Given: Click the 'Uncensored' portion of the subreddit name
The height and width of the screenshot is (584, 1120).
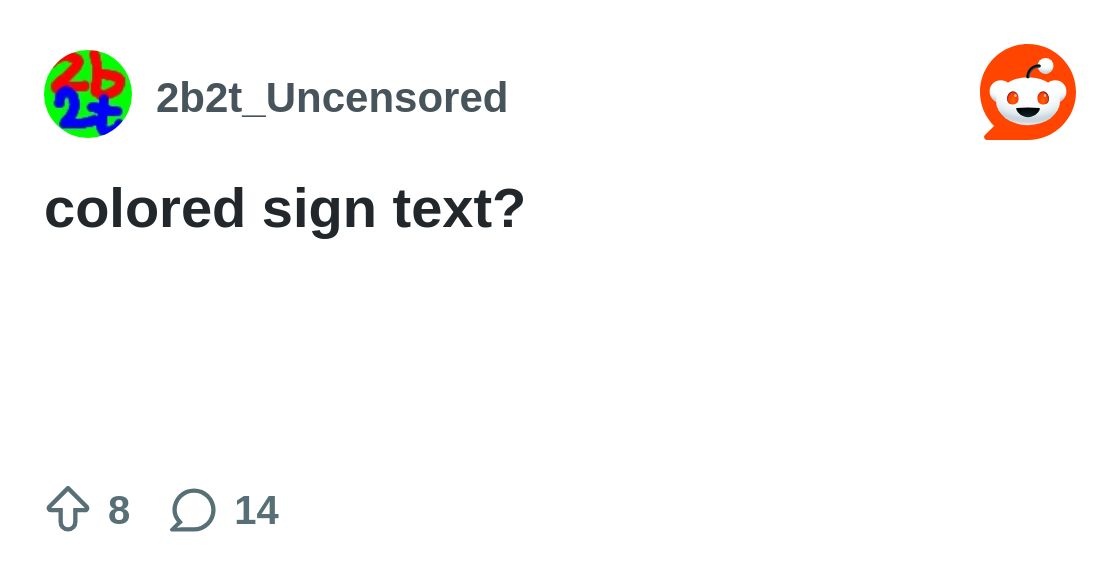Looking at the screenshot, I should pyautogui.click(x=388, y=98).
